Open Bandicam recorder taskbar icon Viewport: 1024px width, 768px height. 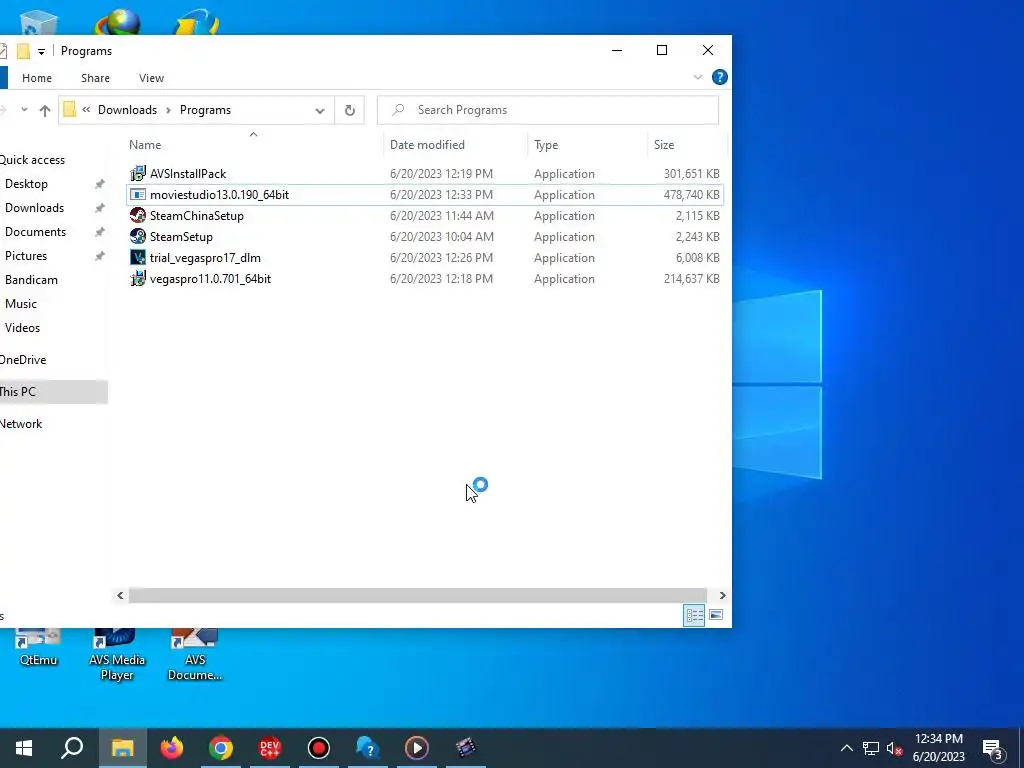click(x=319, y=748)
